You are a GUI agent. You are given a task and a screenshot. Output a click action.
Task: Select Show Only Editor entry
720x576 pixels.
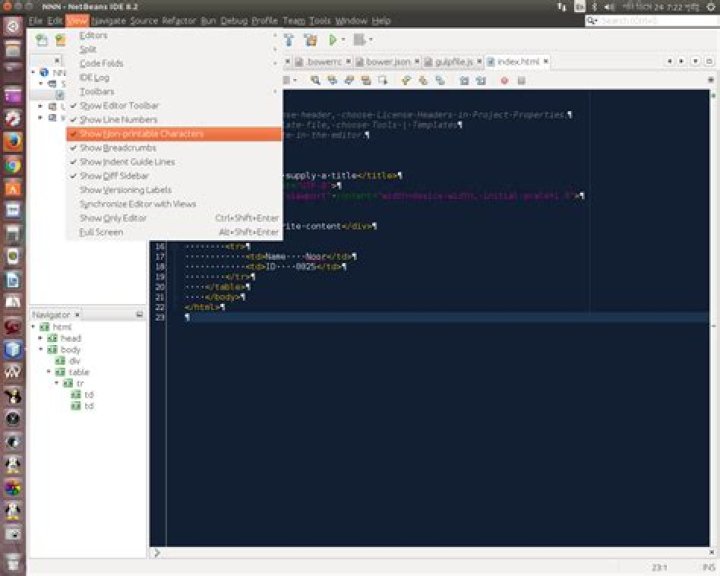tap(174, 218)
